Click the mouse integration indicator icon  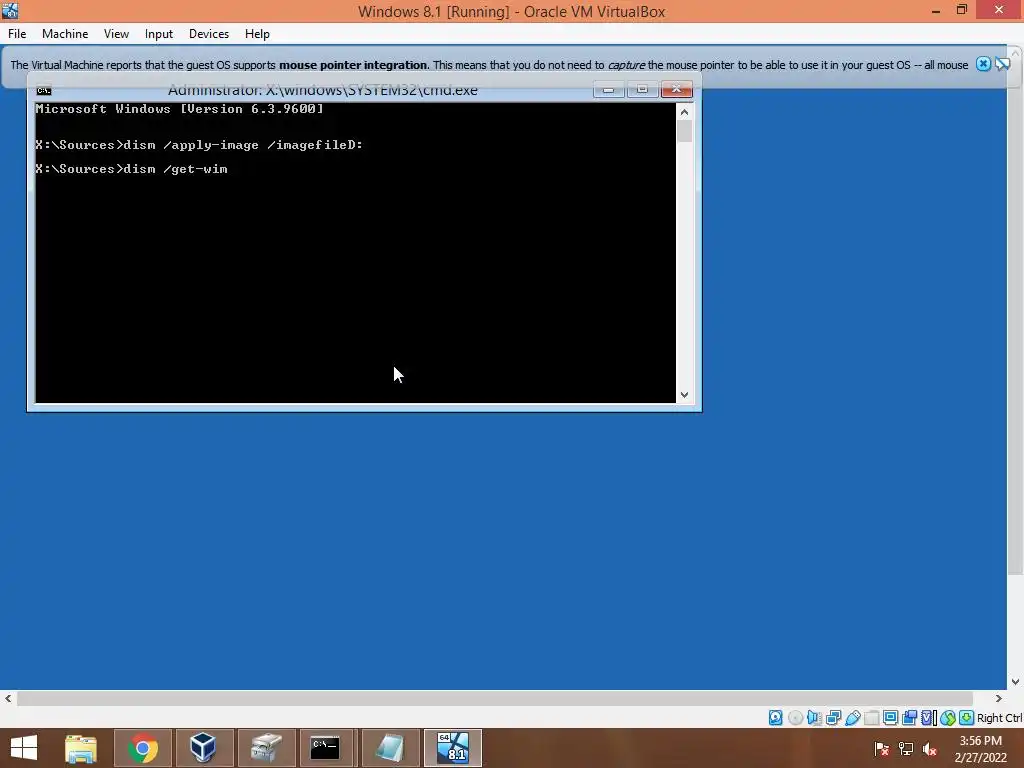tap(948, 718)
